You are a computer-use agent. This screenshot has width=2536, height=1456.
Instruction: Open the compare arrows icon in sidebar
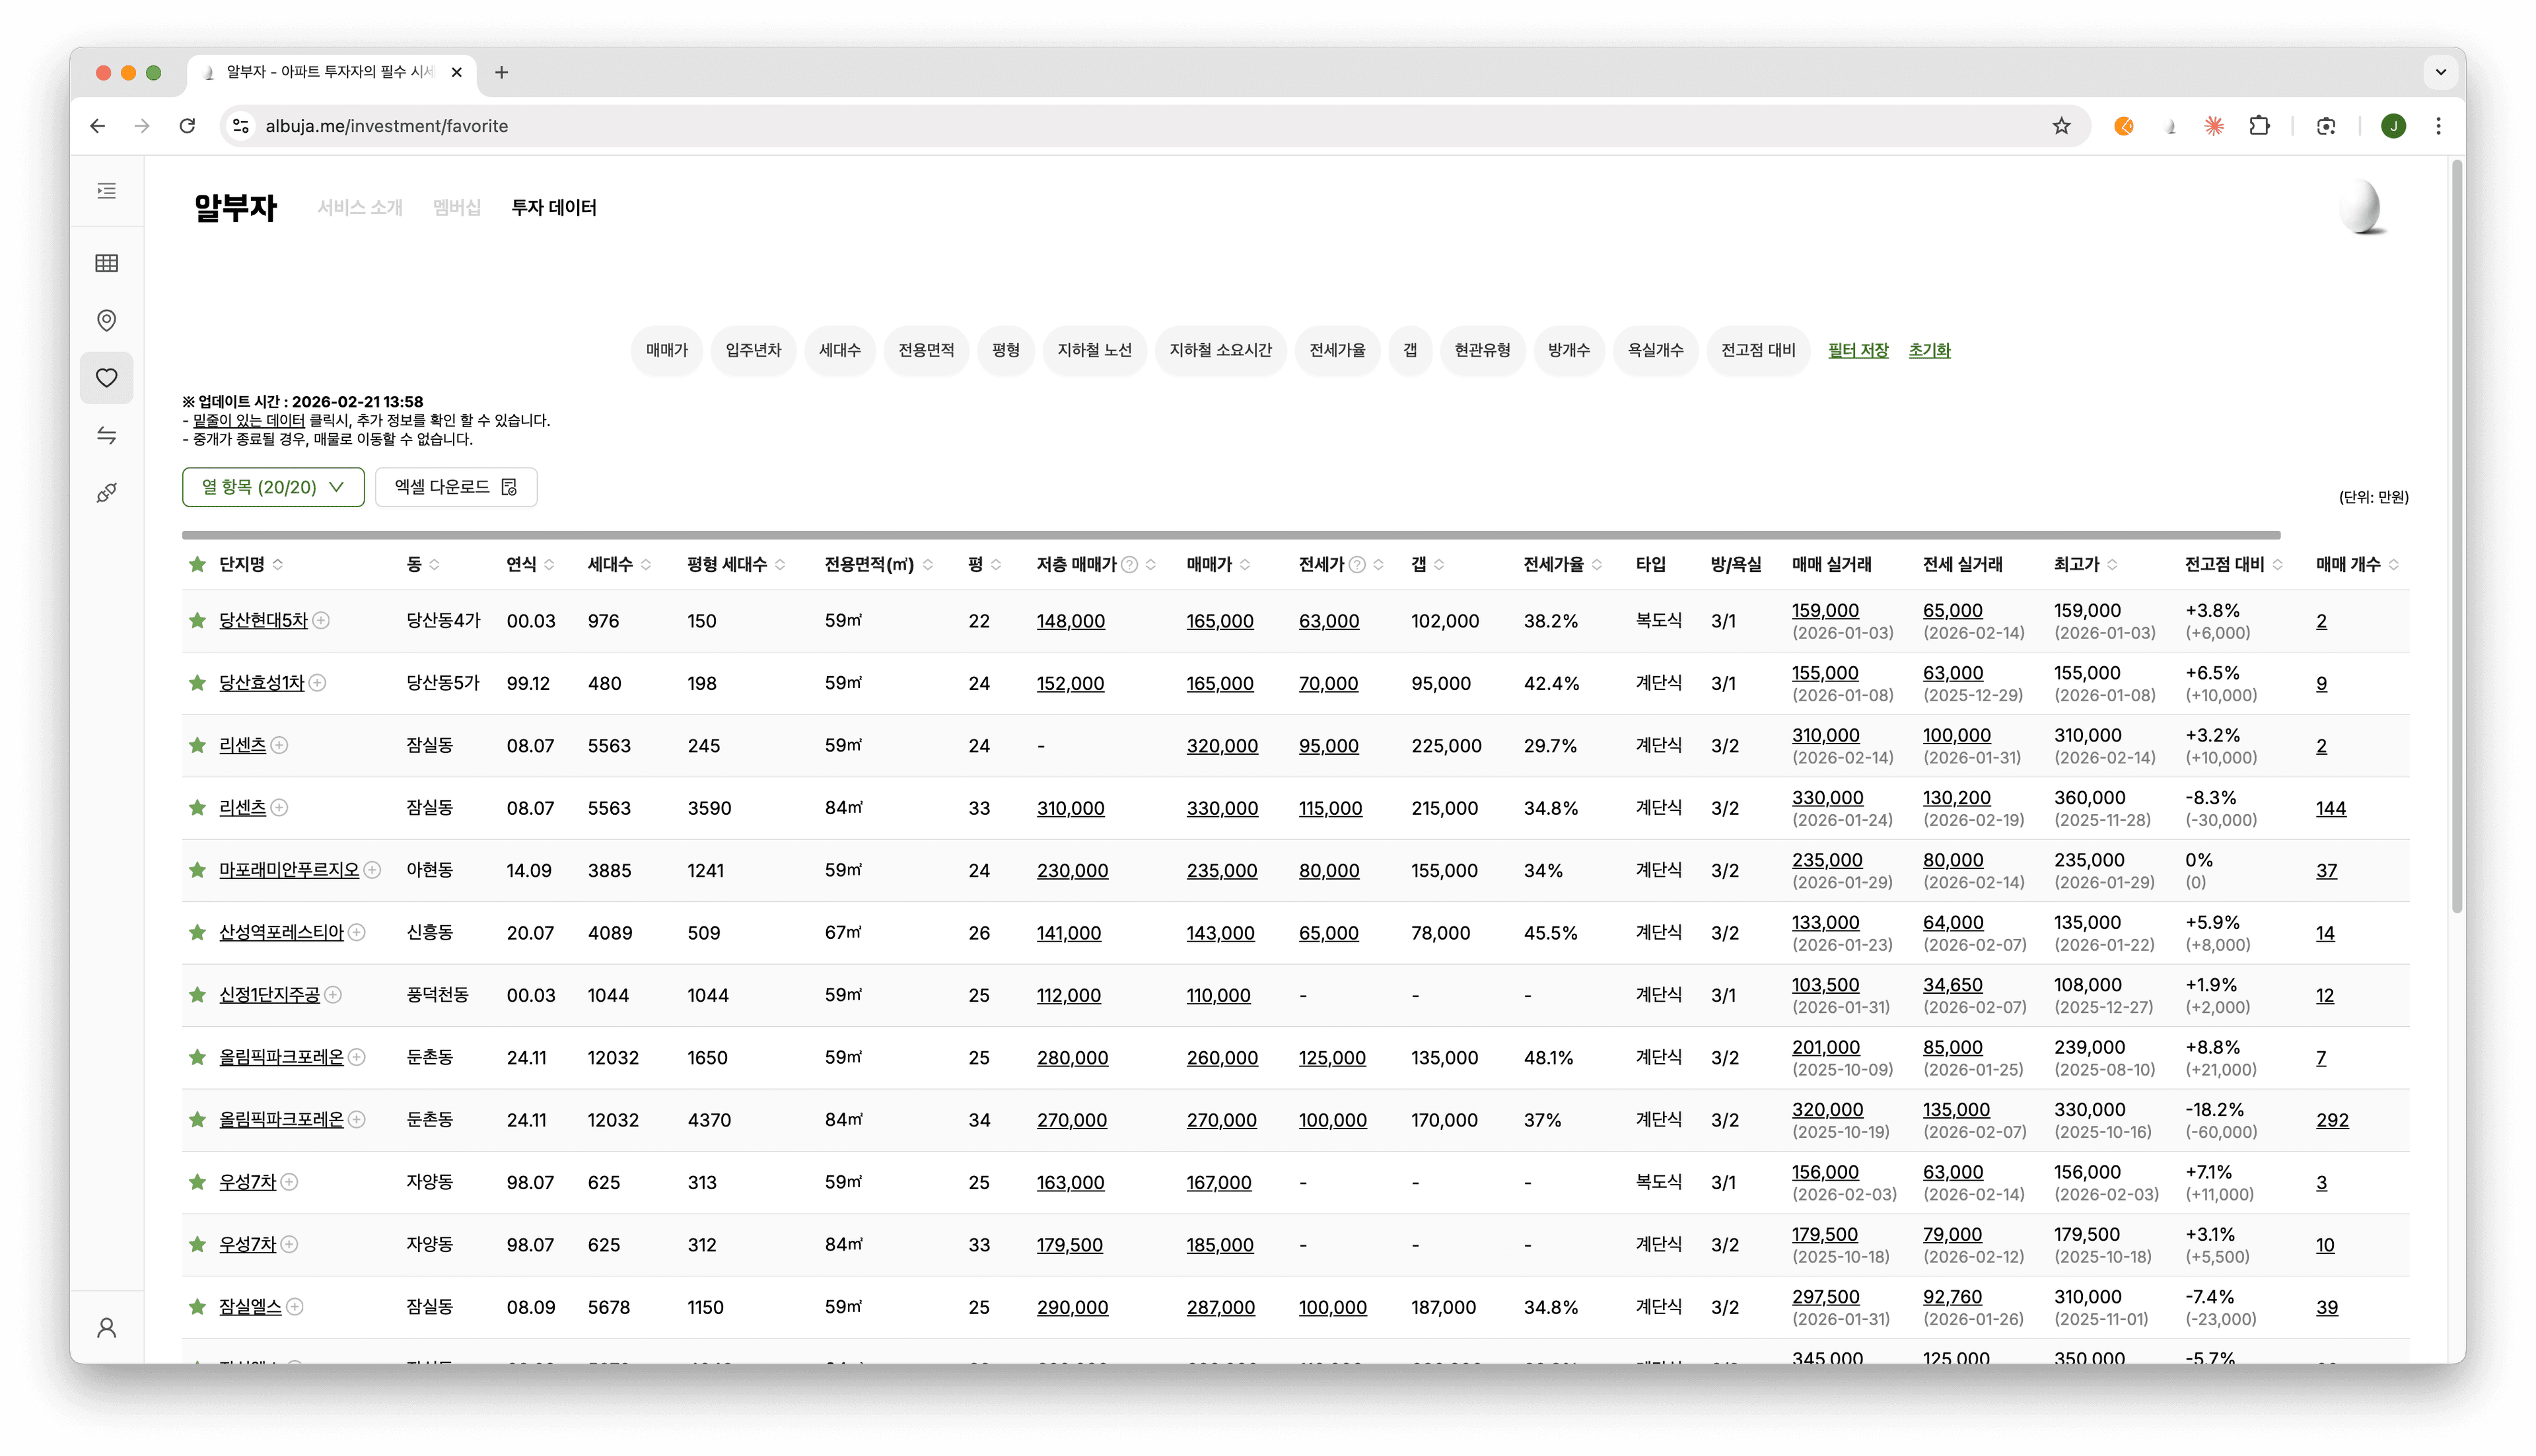(106, 435)
